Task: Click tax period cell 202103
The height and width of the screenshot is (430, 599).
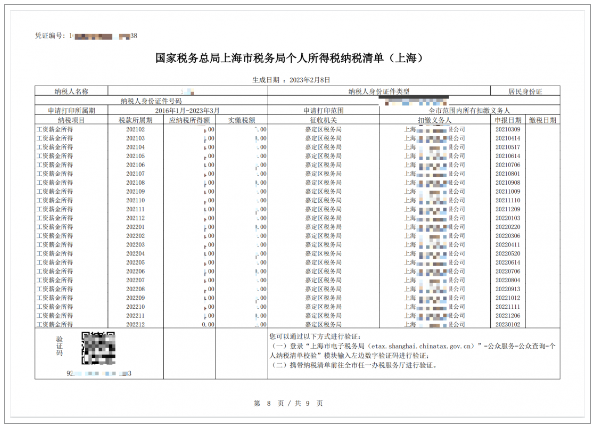Action: [136, 138]
